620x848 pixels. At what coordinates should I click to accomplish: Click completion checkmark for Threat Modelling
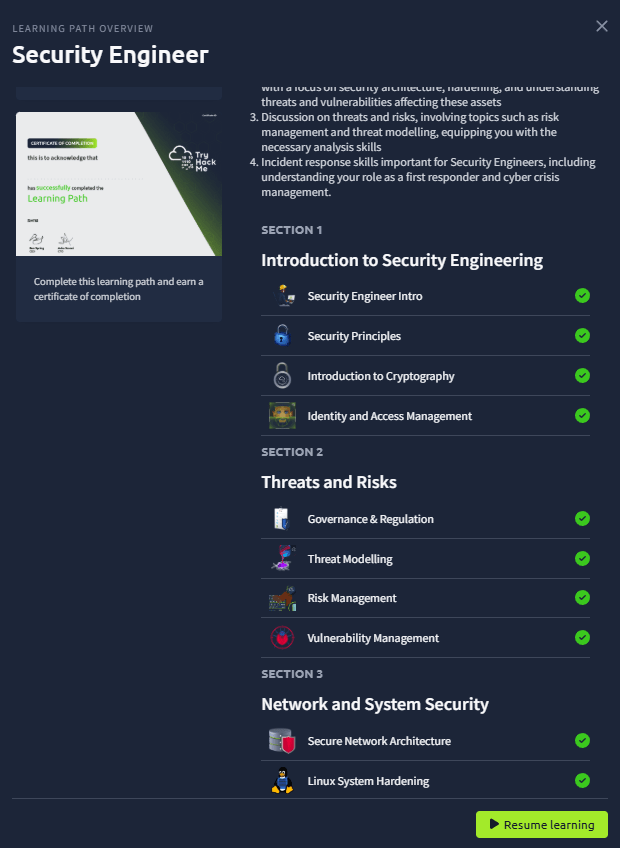point(582,559)
